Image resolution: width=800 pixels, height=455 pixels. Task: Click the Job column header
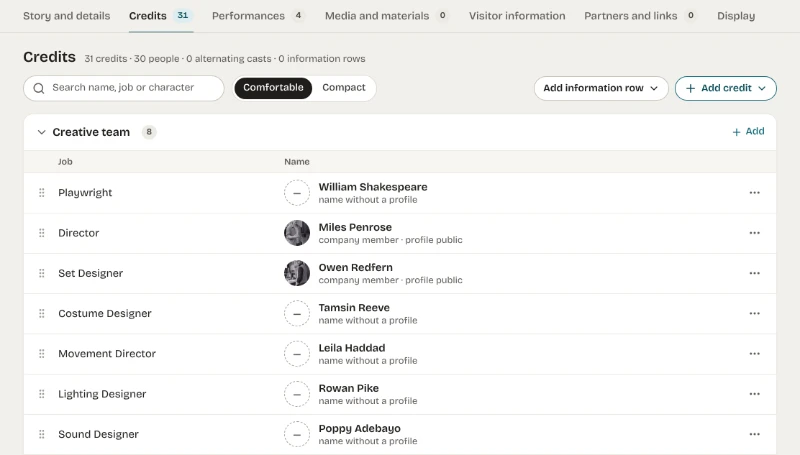tap(65, 162)
